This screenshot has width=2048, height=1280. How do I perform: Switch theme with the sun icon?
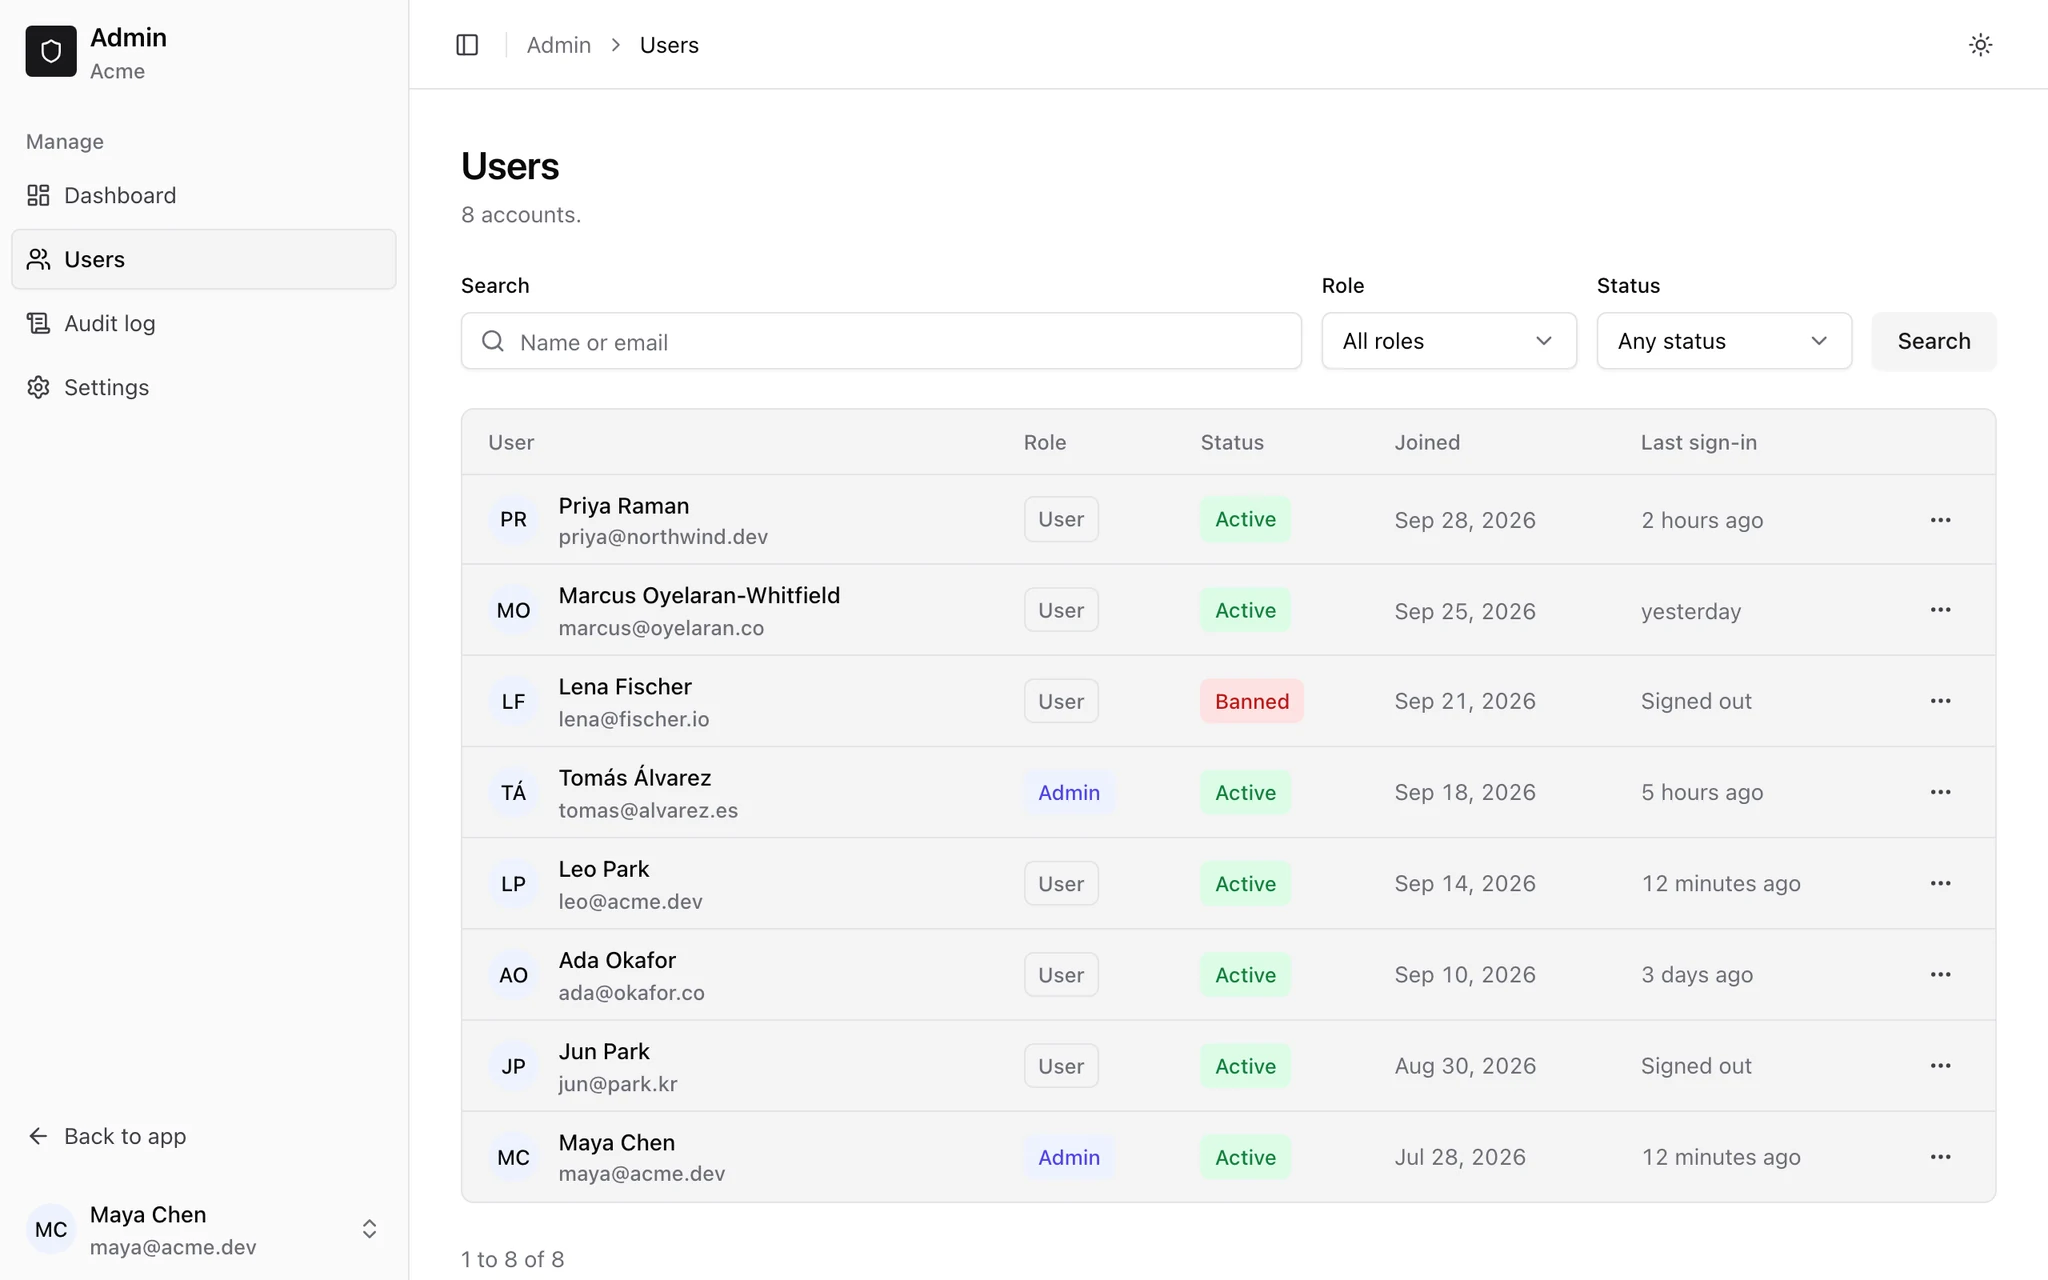(x=1980, y=45)
